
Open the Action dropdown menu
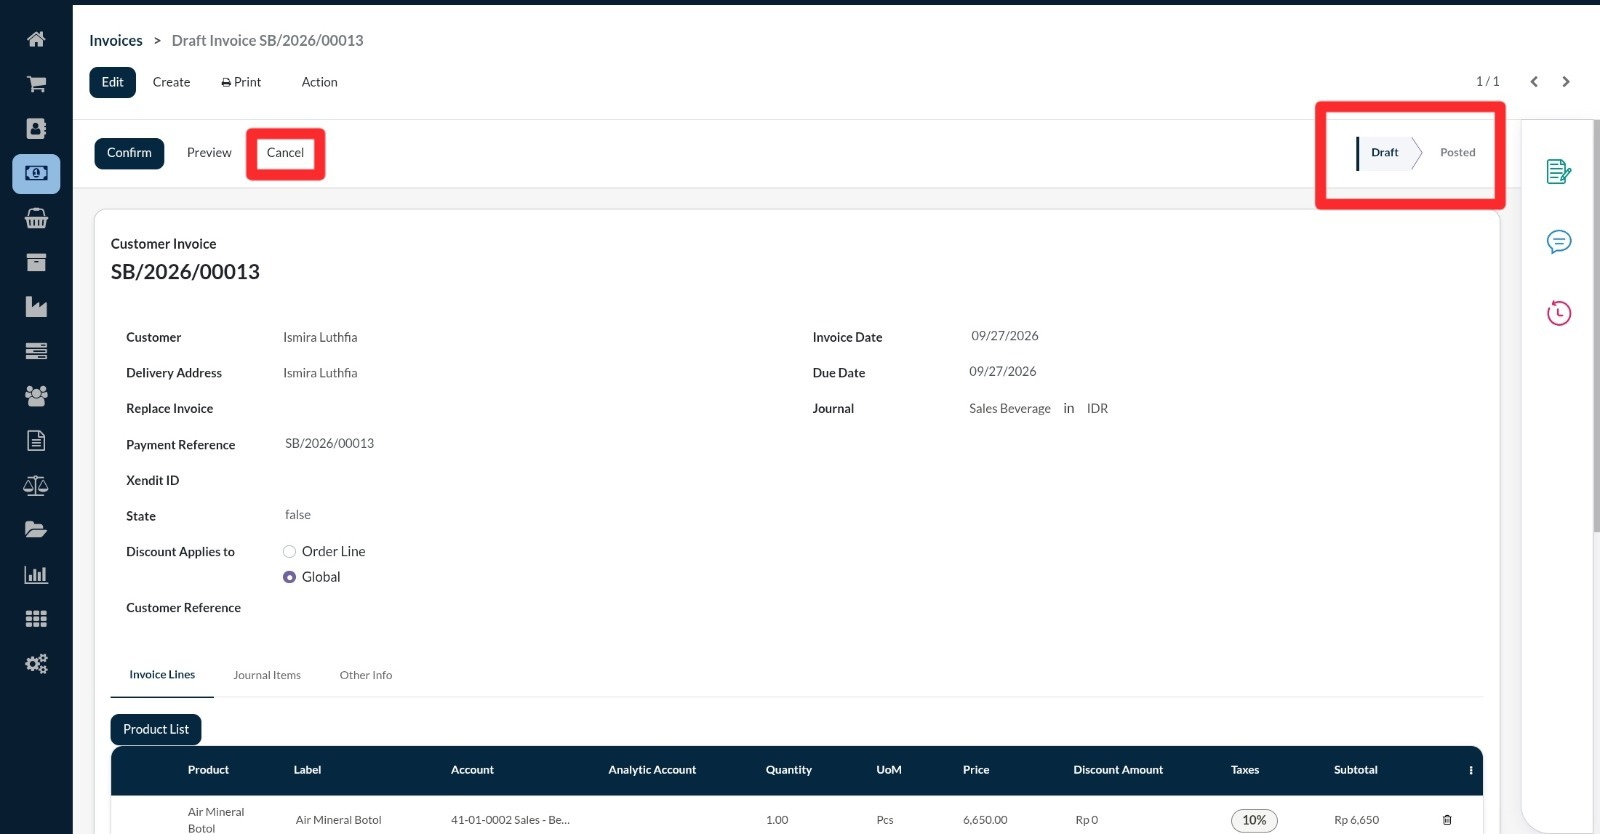coord(320,82)
